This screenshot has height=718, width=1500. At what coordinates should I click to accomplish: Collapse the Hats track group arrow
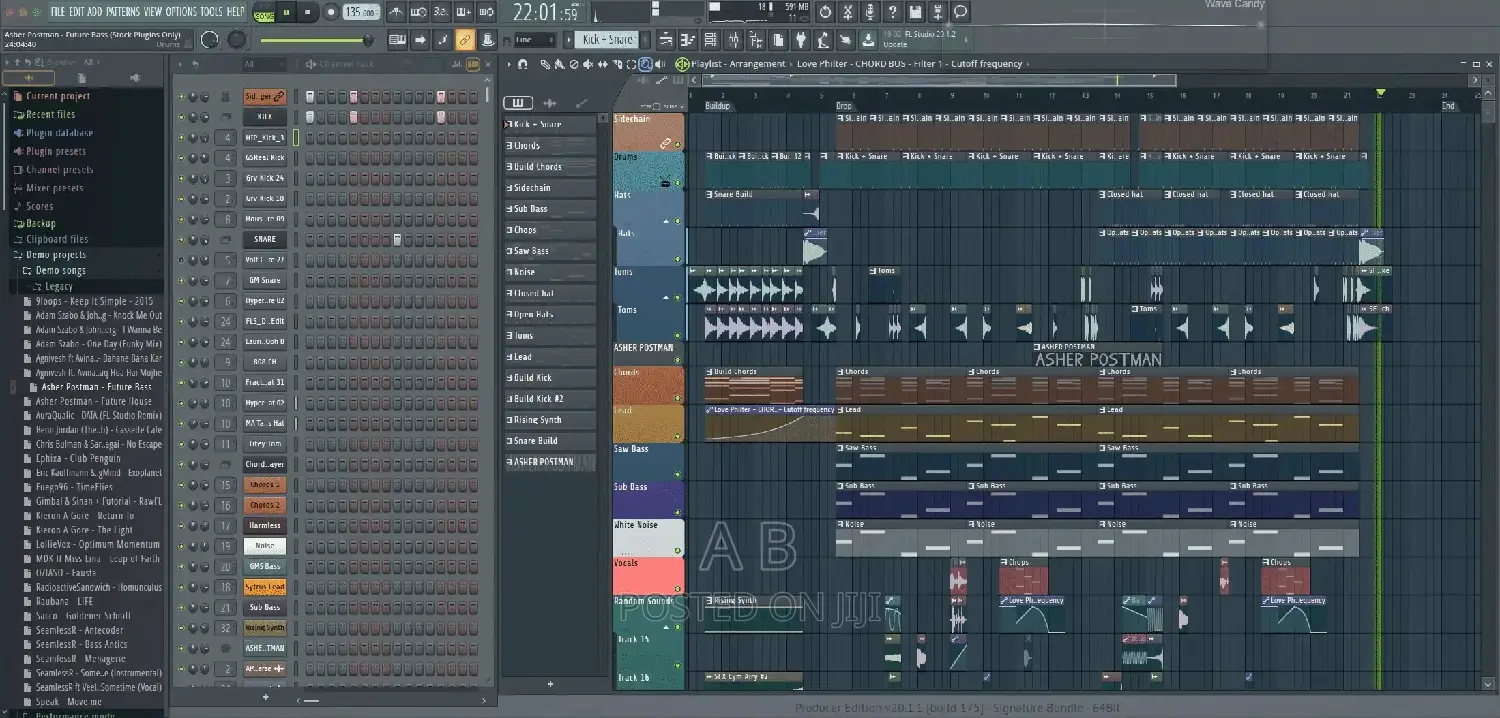coord(667,220)
